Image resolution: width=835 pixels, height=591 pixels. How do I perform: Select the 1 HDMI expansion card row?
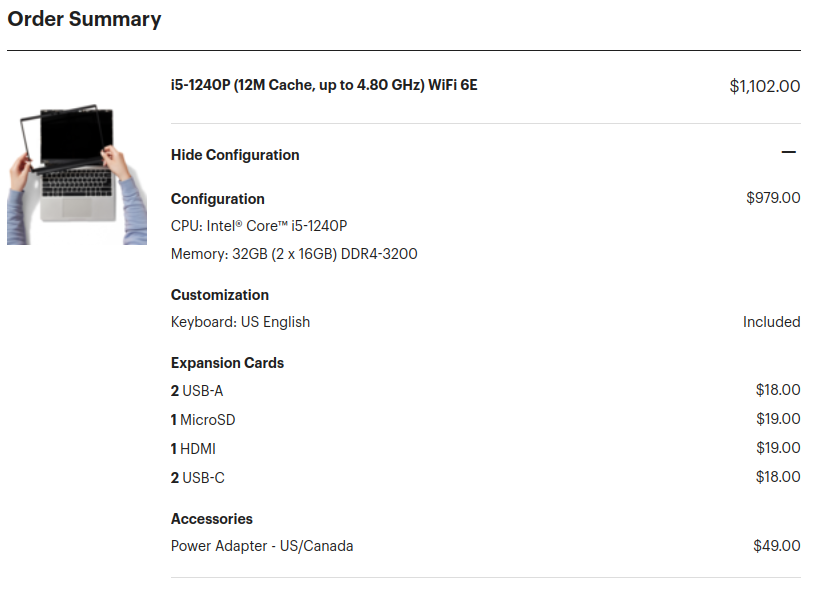pos(486,448)
